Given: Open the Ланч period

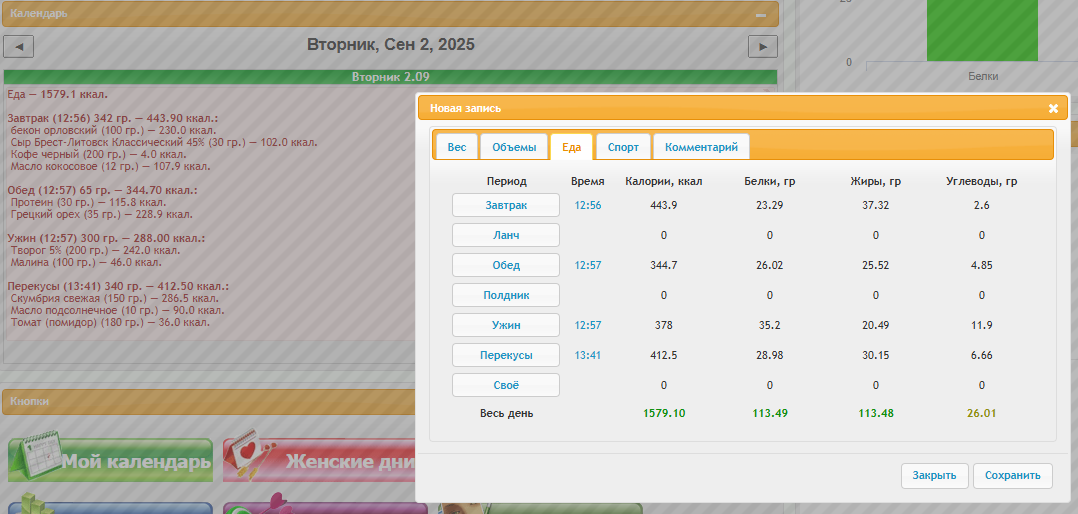Looking at the screenshot, I should tap(506, 236).
